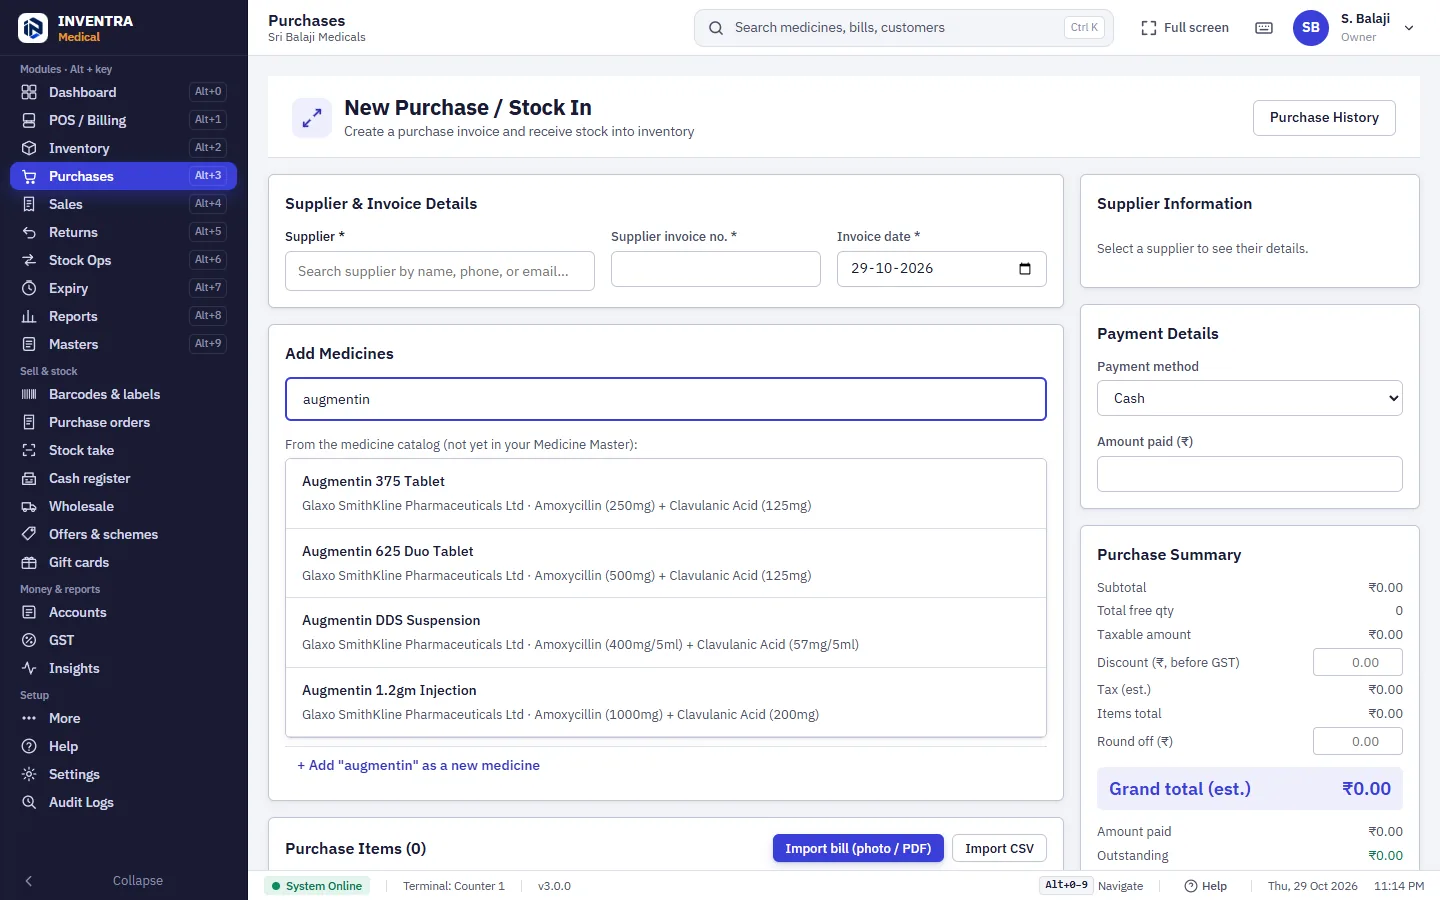
Task: Open the Dashboard module icon
Action: click(x=29, y=92)
